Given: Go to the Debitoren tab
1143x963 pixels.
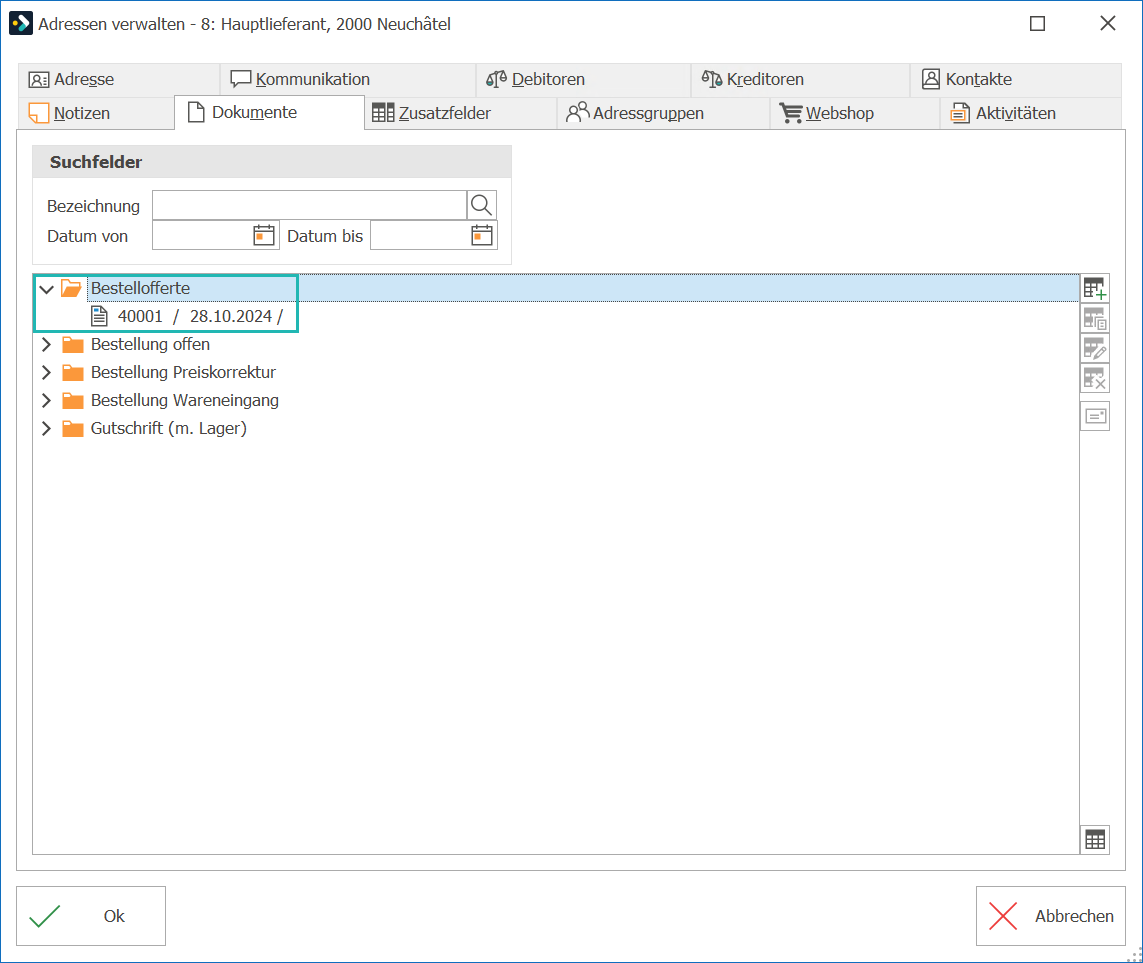Looking at the screenshot, I should click(x=583, y=79).
